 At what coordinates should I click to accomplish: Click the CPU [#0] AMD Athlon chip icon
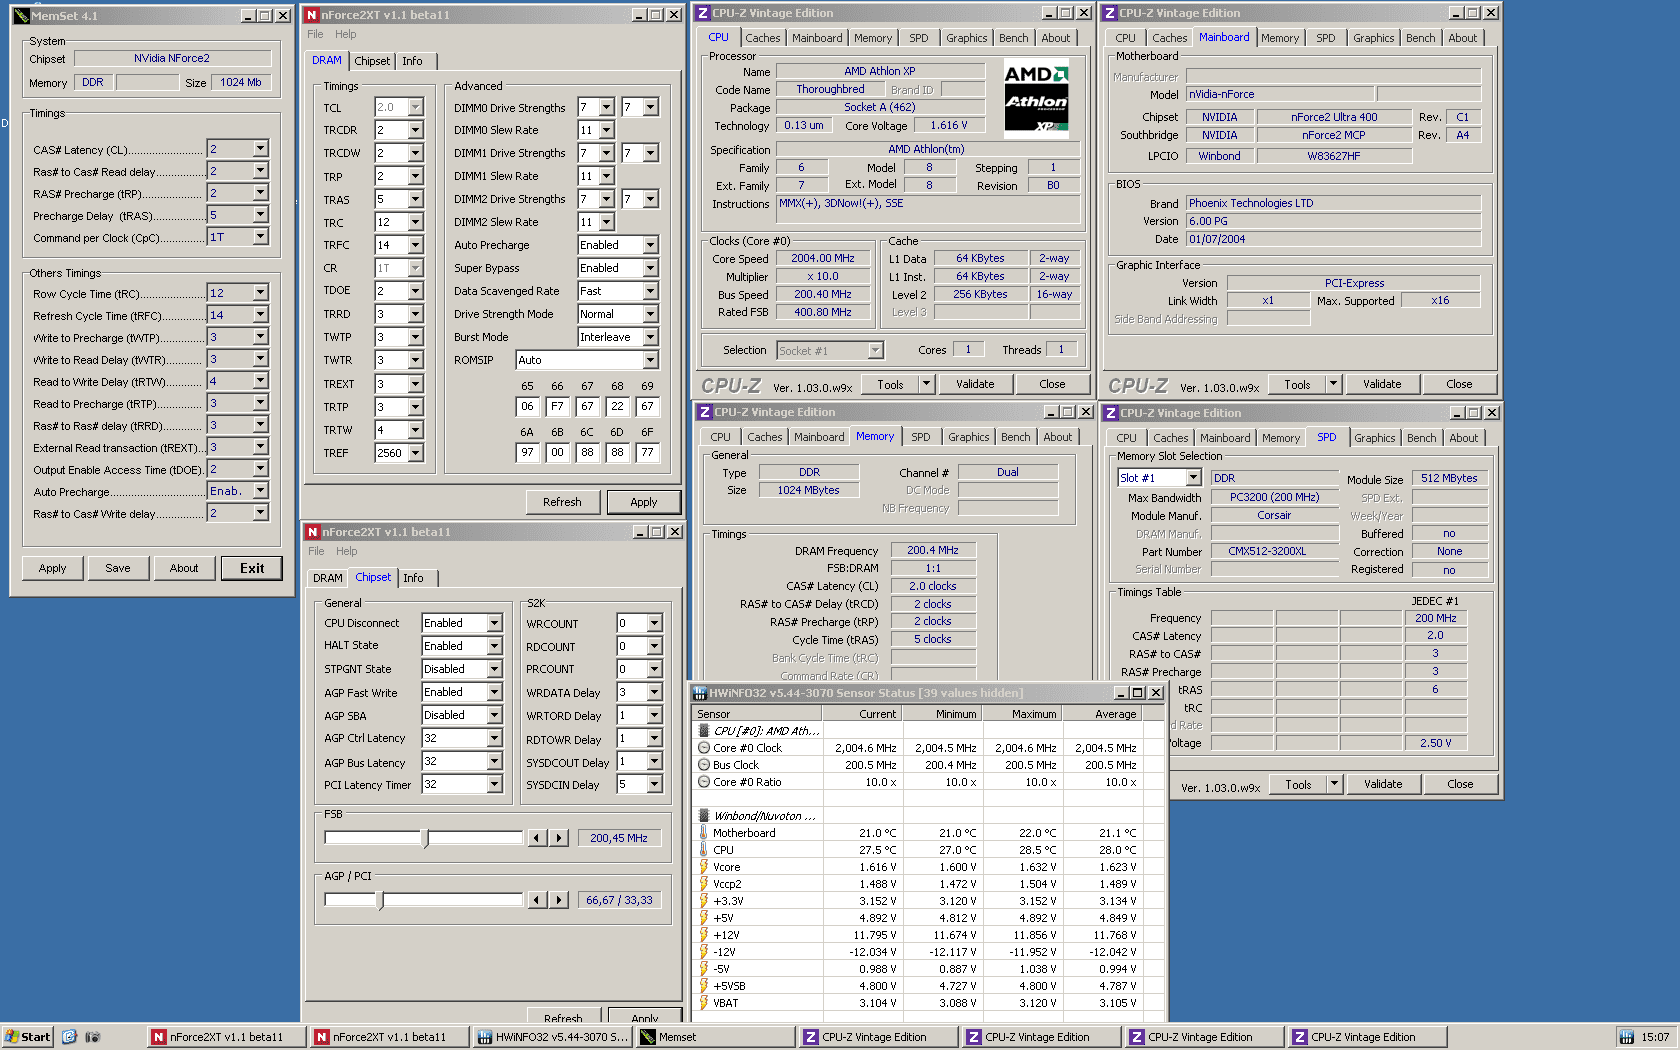pyautogui.click(x=704, y=731)
